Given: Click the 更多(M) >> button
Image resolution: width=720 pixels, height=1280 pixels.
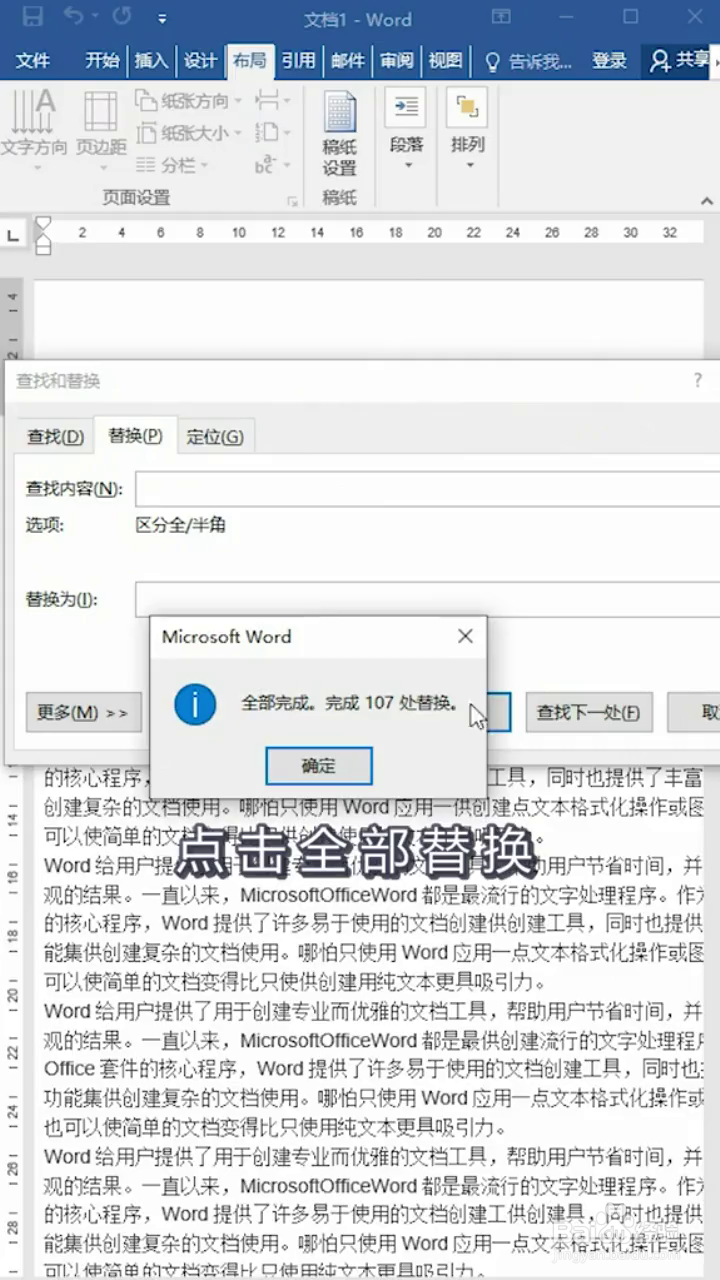Looking at the screenshot, I should click(83, 712).
